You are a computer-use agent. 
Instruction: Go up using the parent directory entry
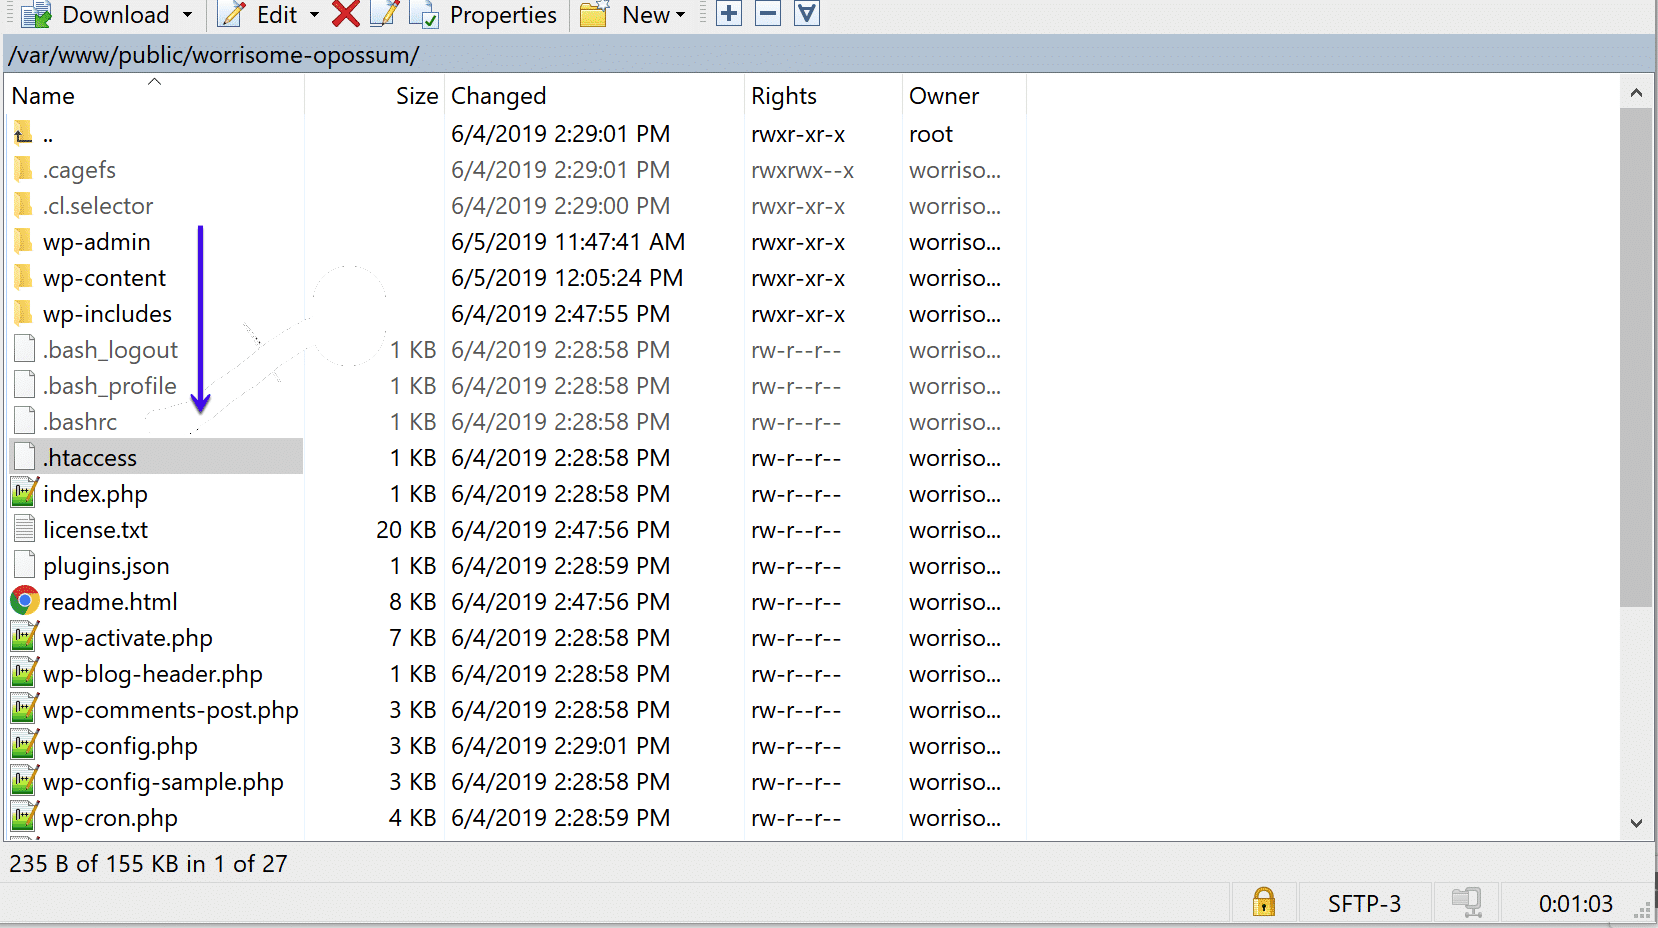(45, 133)
